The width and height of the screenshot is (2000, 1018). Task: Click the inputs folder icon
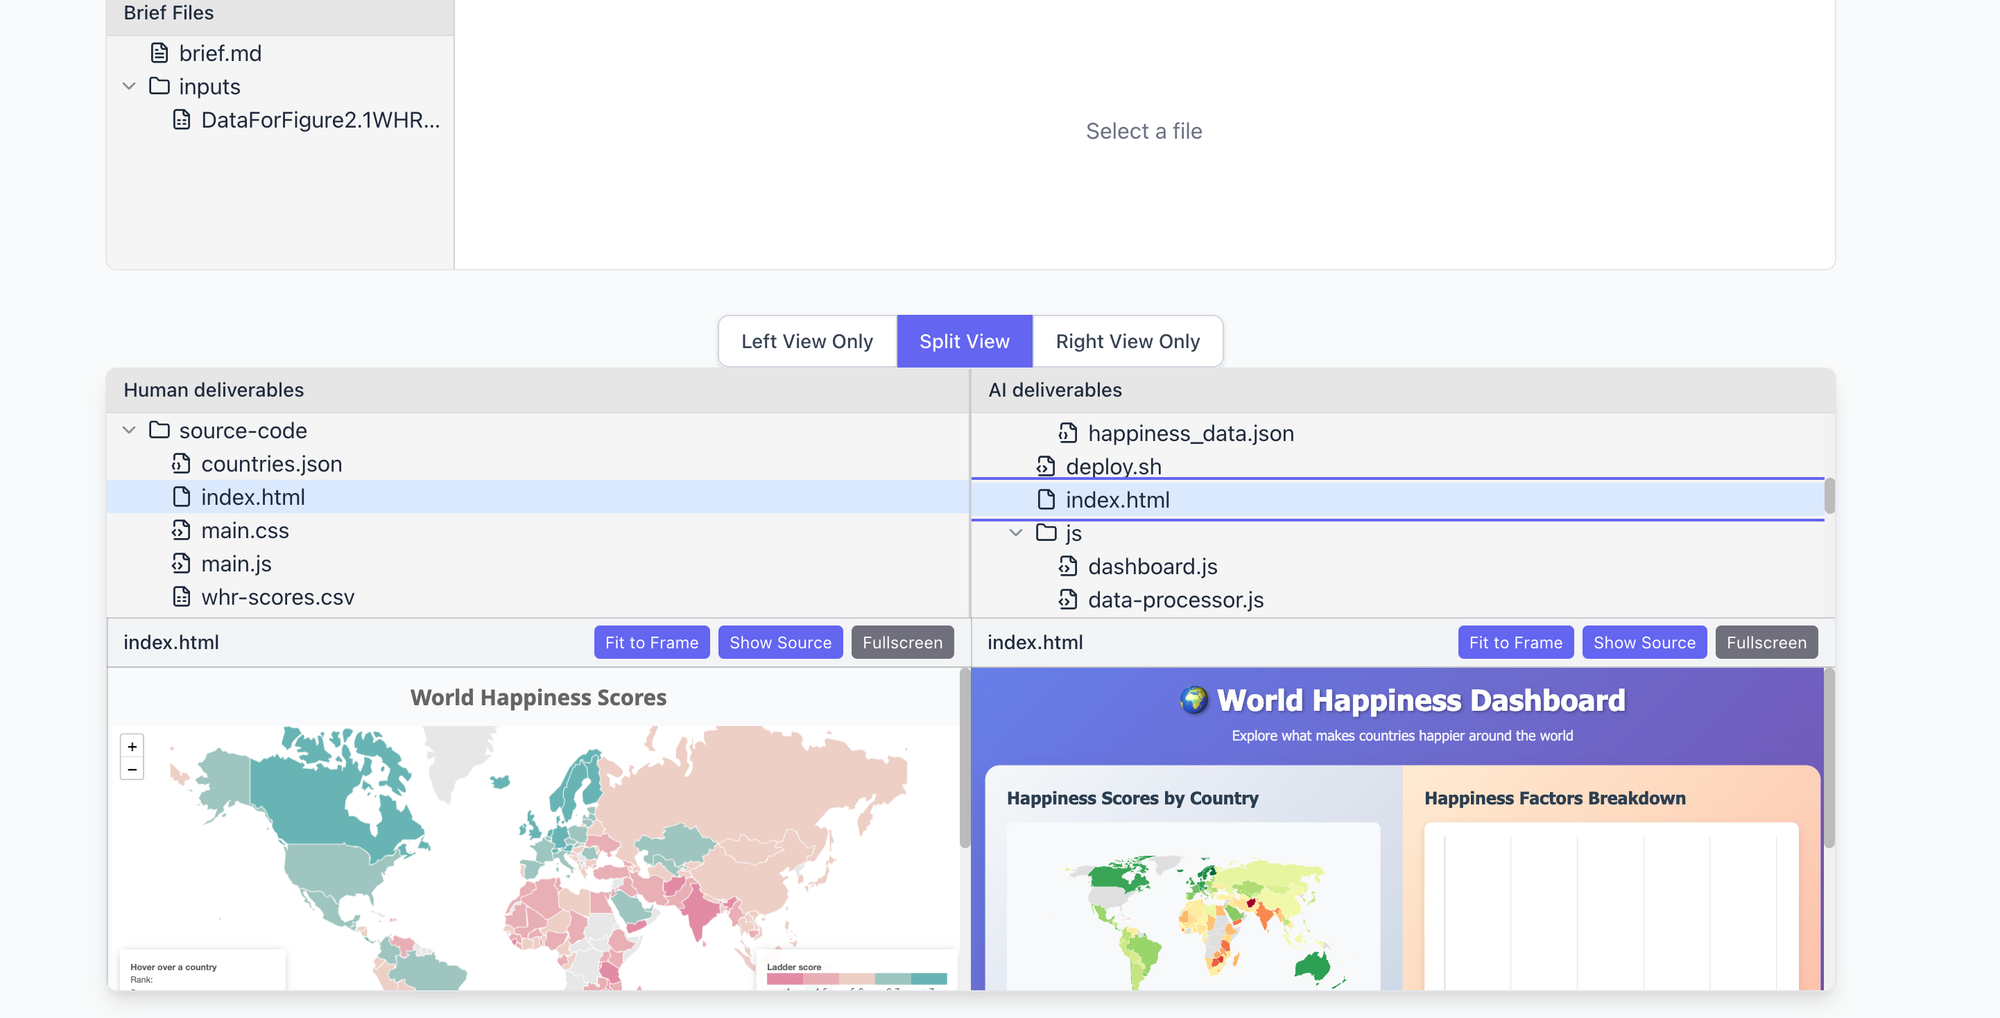point(159,86)
